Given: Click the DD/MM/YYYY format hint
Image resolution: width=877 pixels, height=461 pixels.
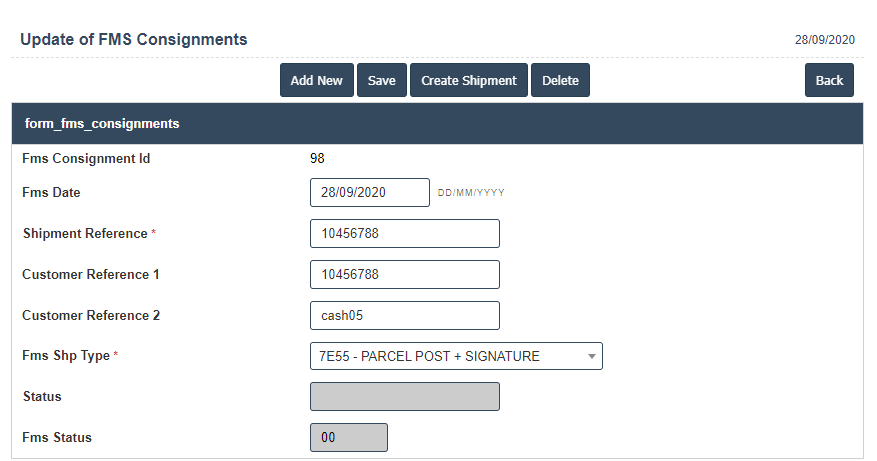Looking at the screenshot, I should click(x=471, y=193).
